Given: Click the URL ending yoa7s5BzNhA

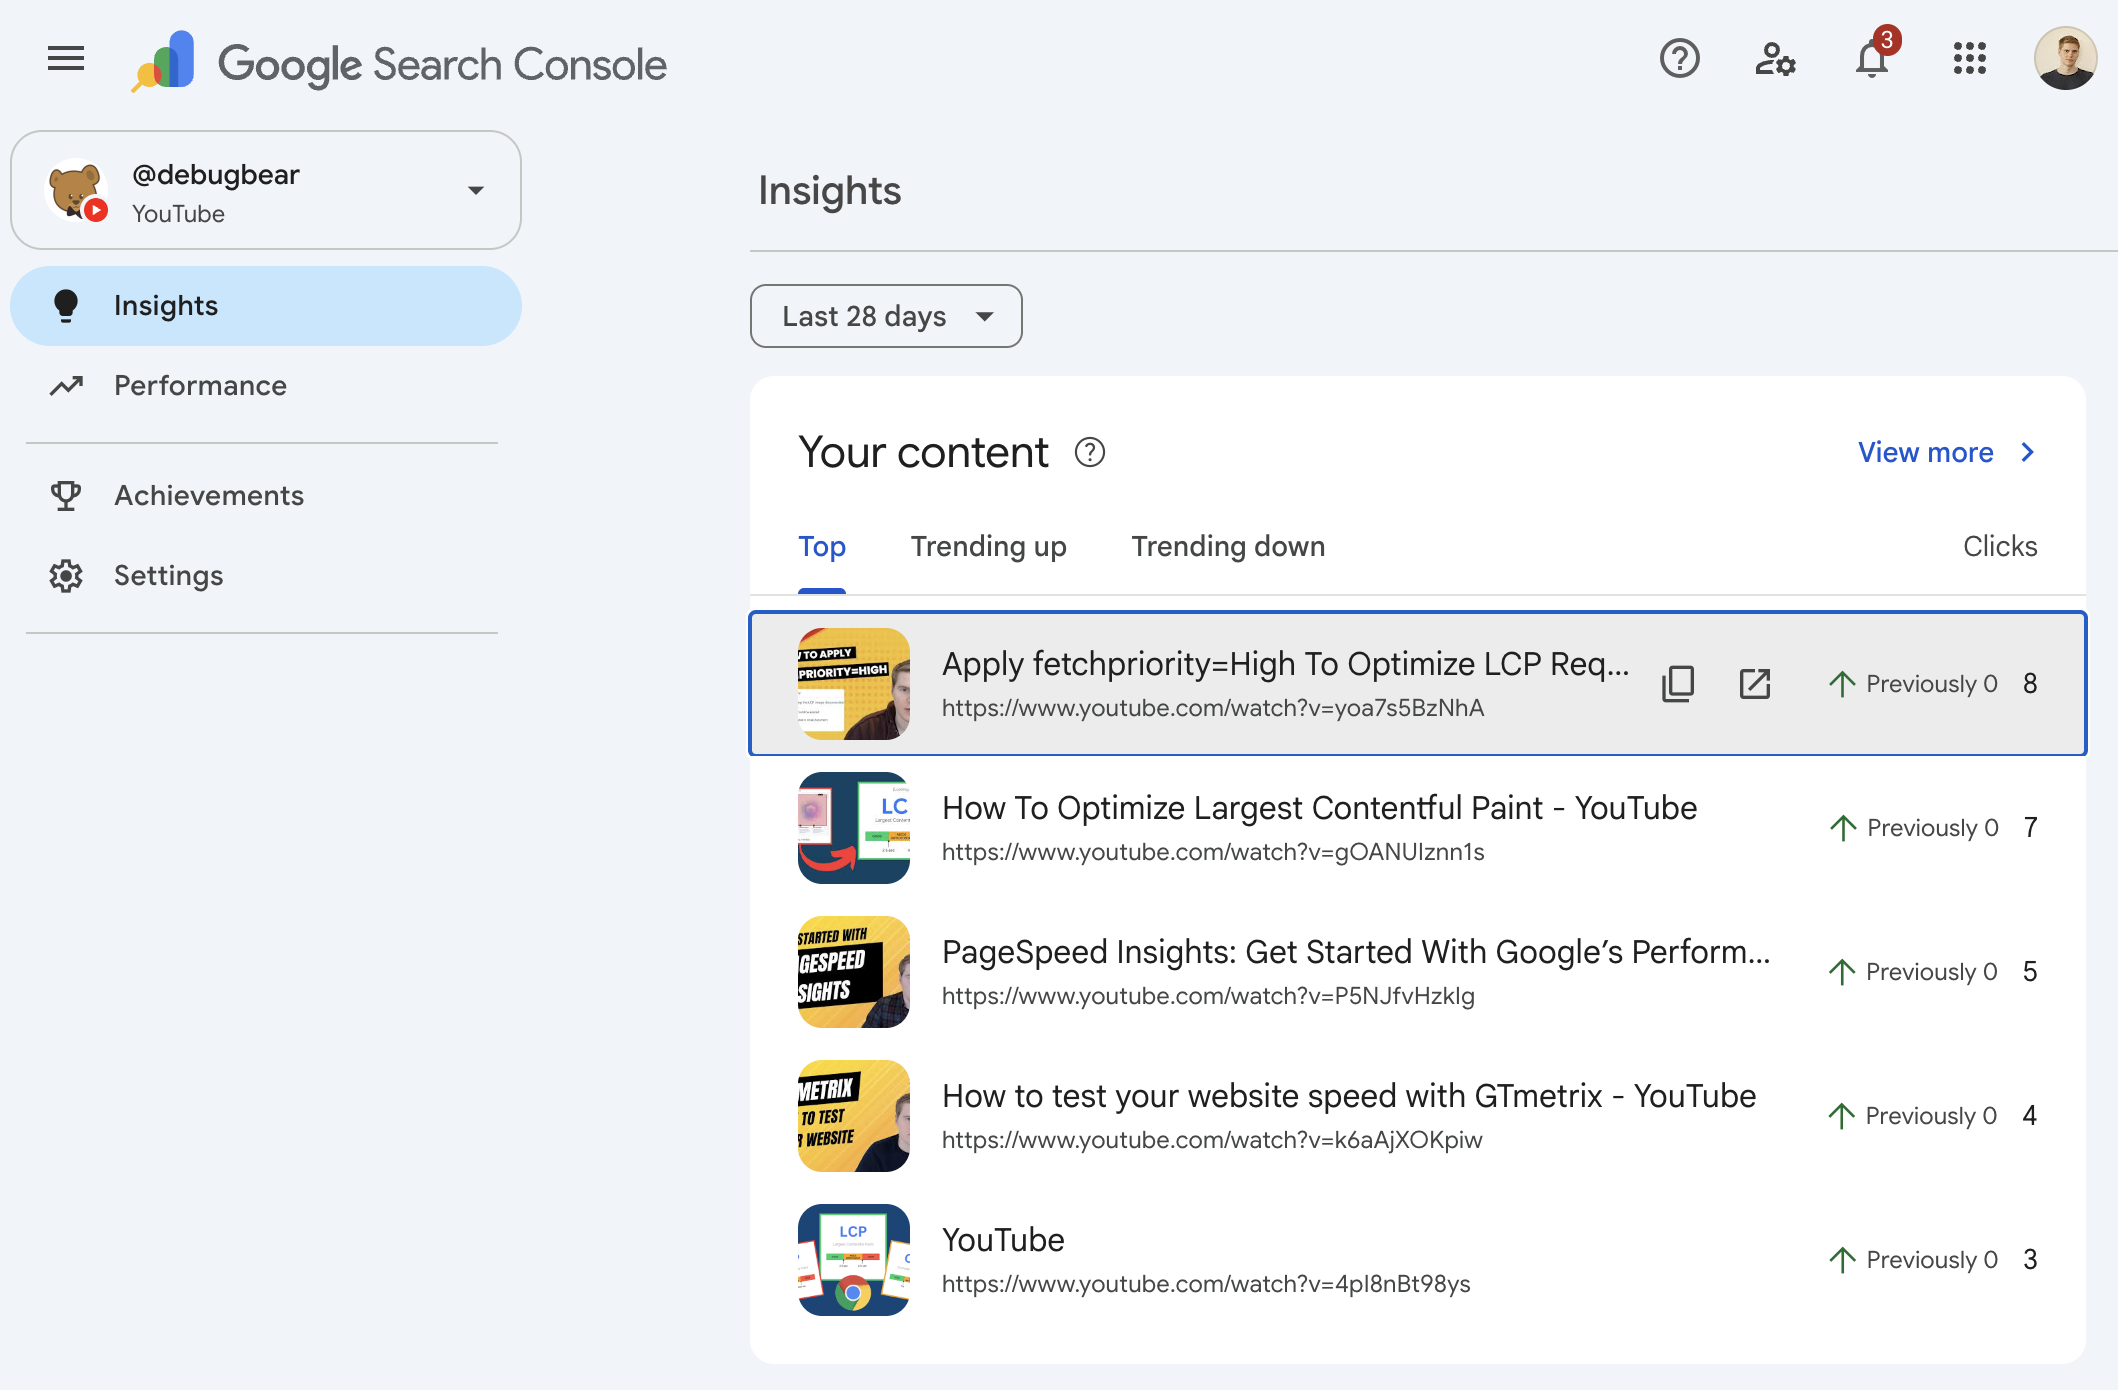Looking at the screenshot, I should click(x=1213, y=708).
